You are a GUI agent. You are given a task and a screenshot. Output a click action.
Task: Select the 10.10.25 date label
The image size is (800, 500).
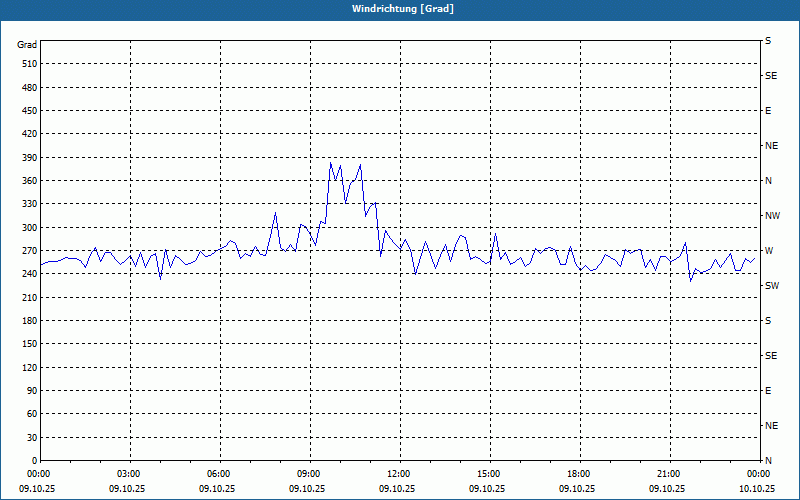pyautogui.click(x=757, y=488)
